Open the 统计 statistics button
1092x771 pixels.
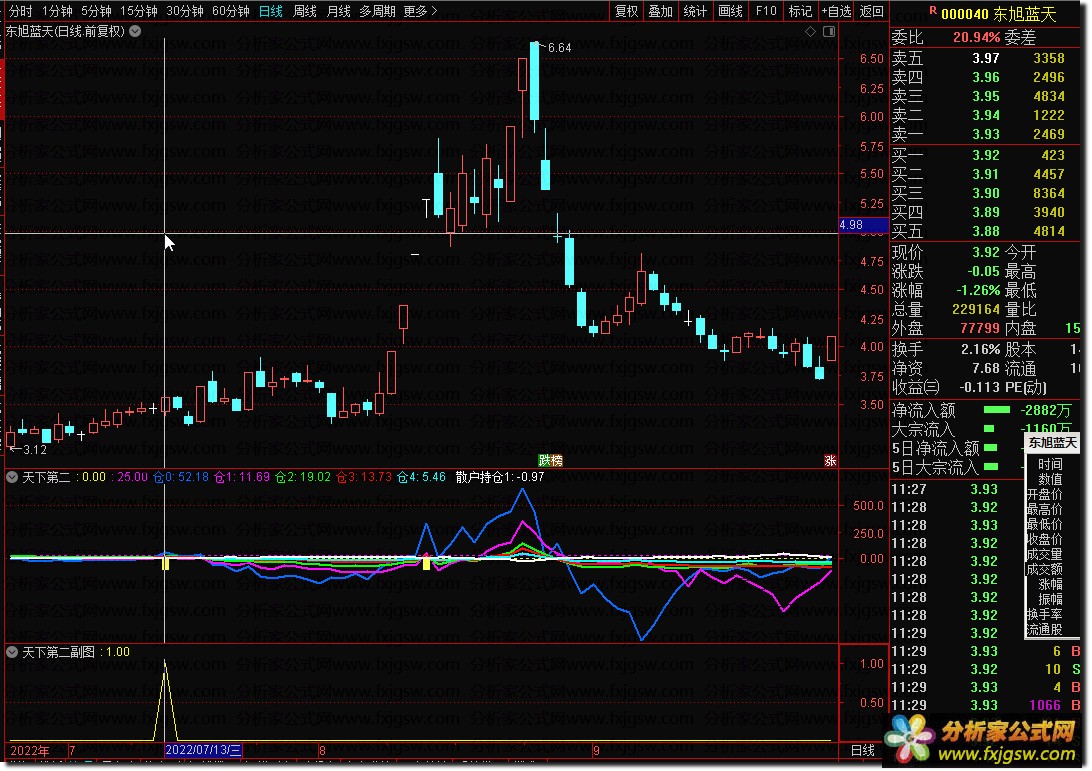[x=695, y=11]
